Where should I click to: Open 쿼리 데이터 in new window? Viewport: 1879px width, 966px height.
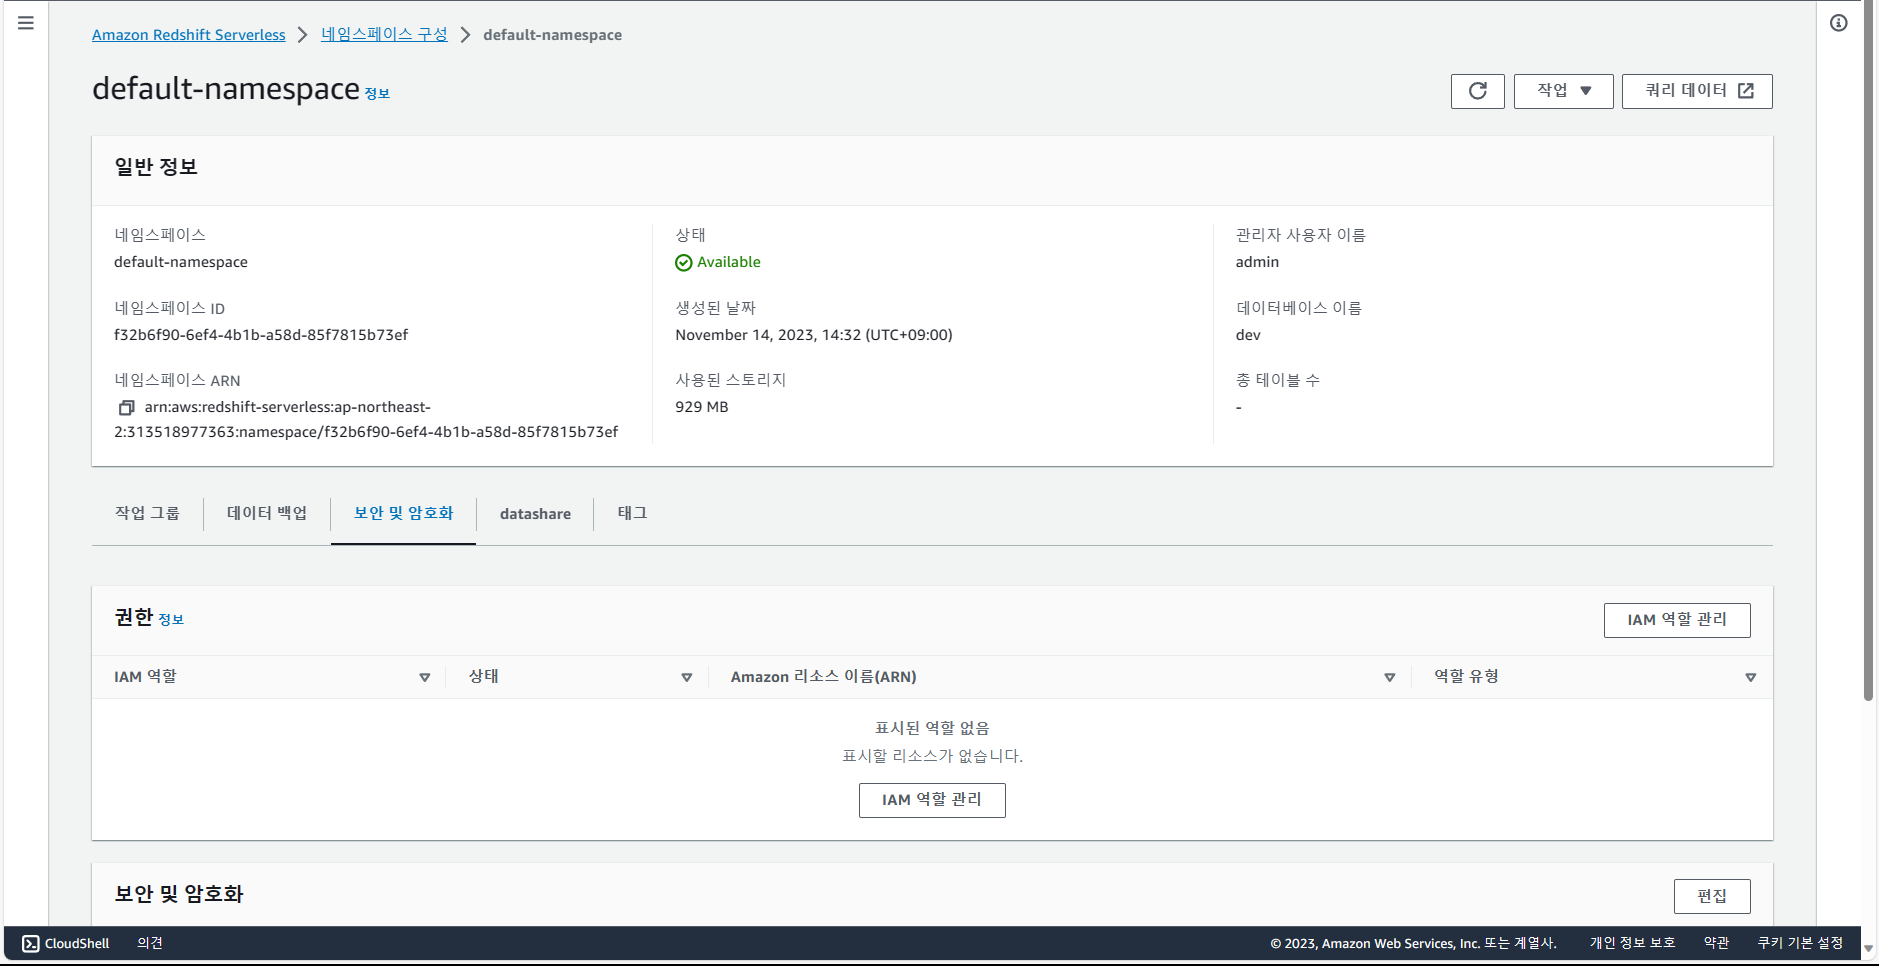click(x=1697, y=91)
